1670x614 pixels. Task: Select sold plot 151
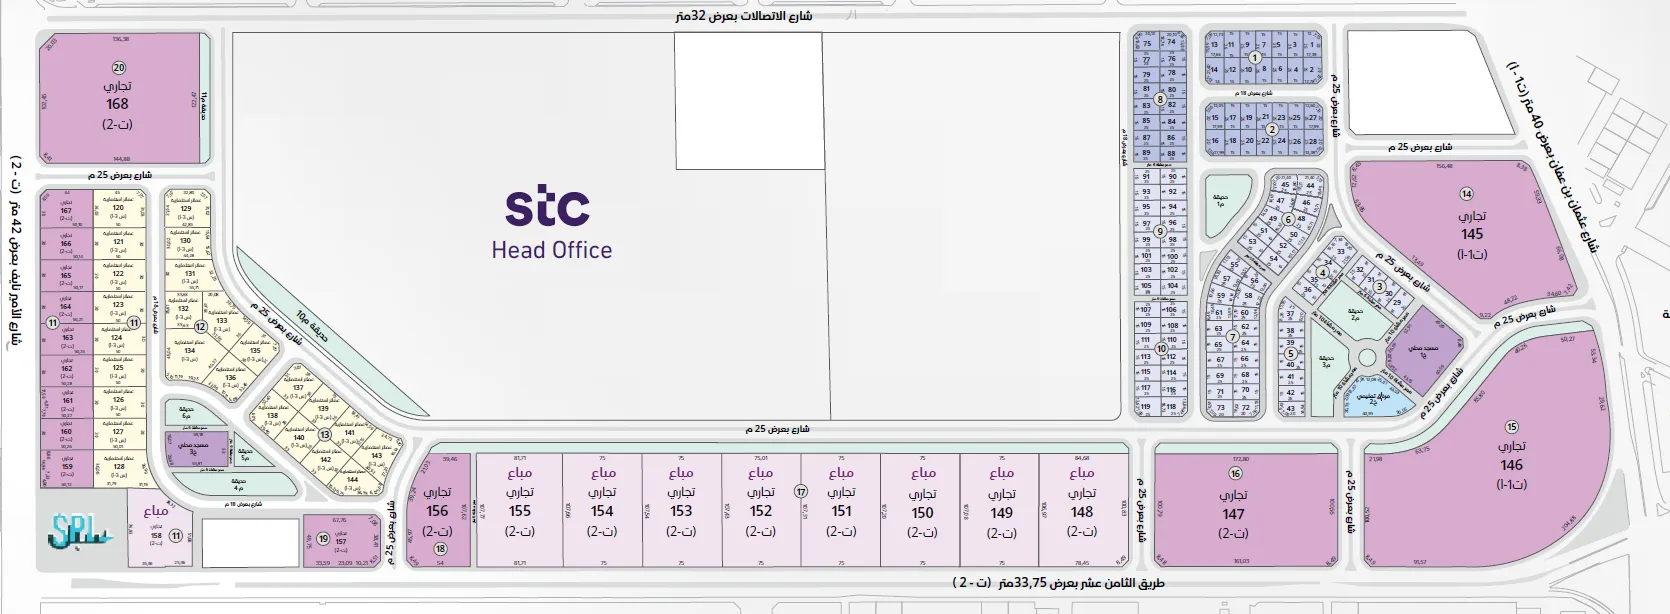pyautogui.click(x=841, y=510)
